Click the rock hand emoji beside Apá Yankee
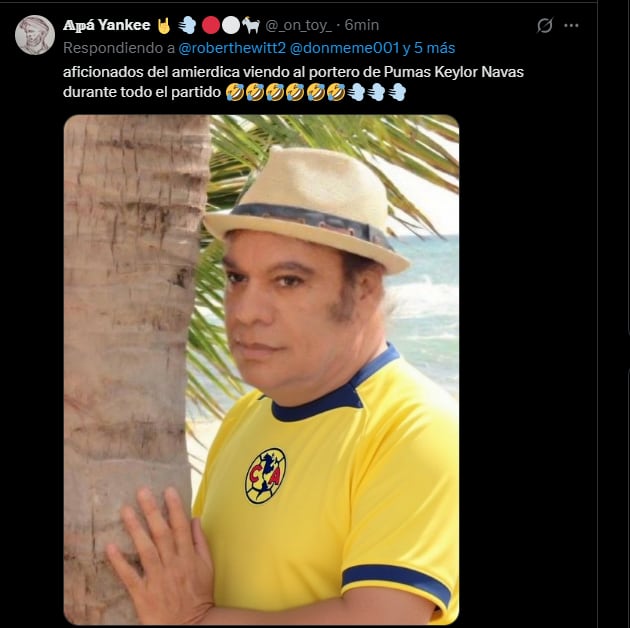The width and height of the screenshot is (630, 628). [162, 25]
